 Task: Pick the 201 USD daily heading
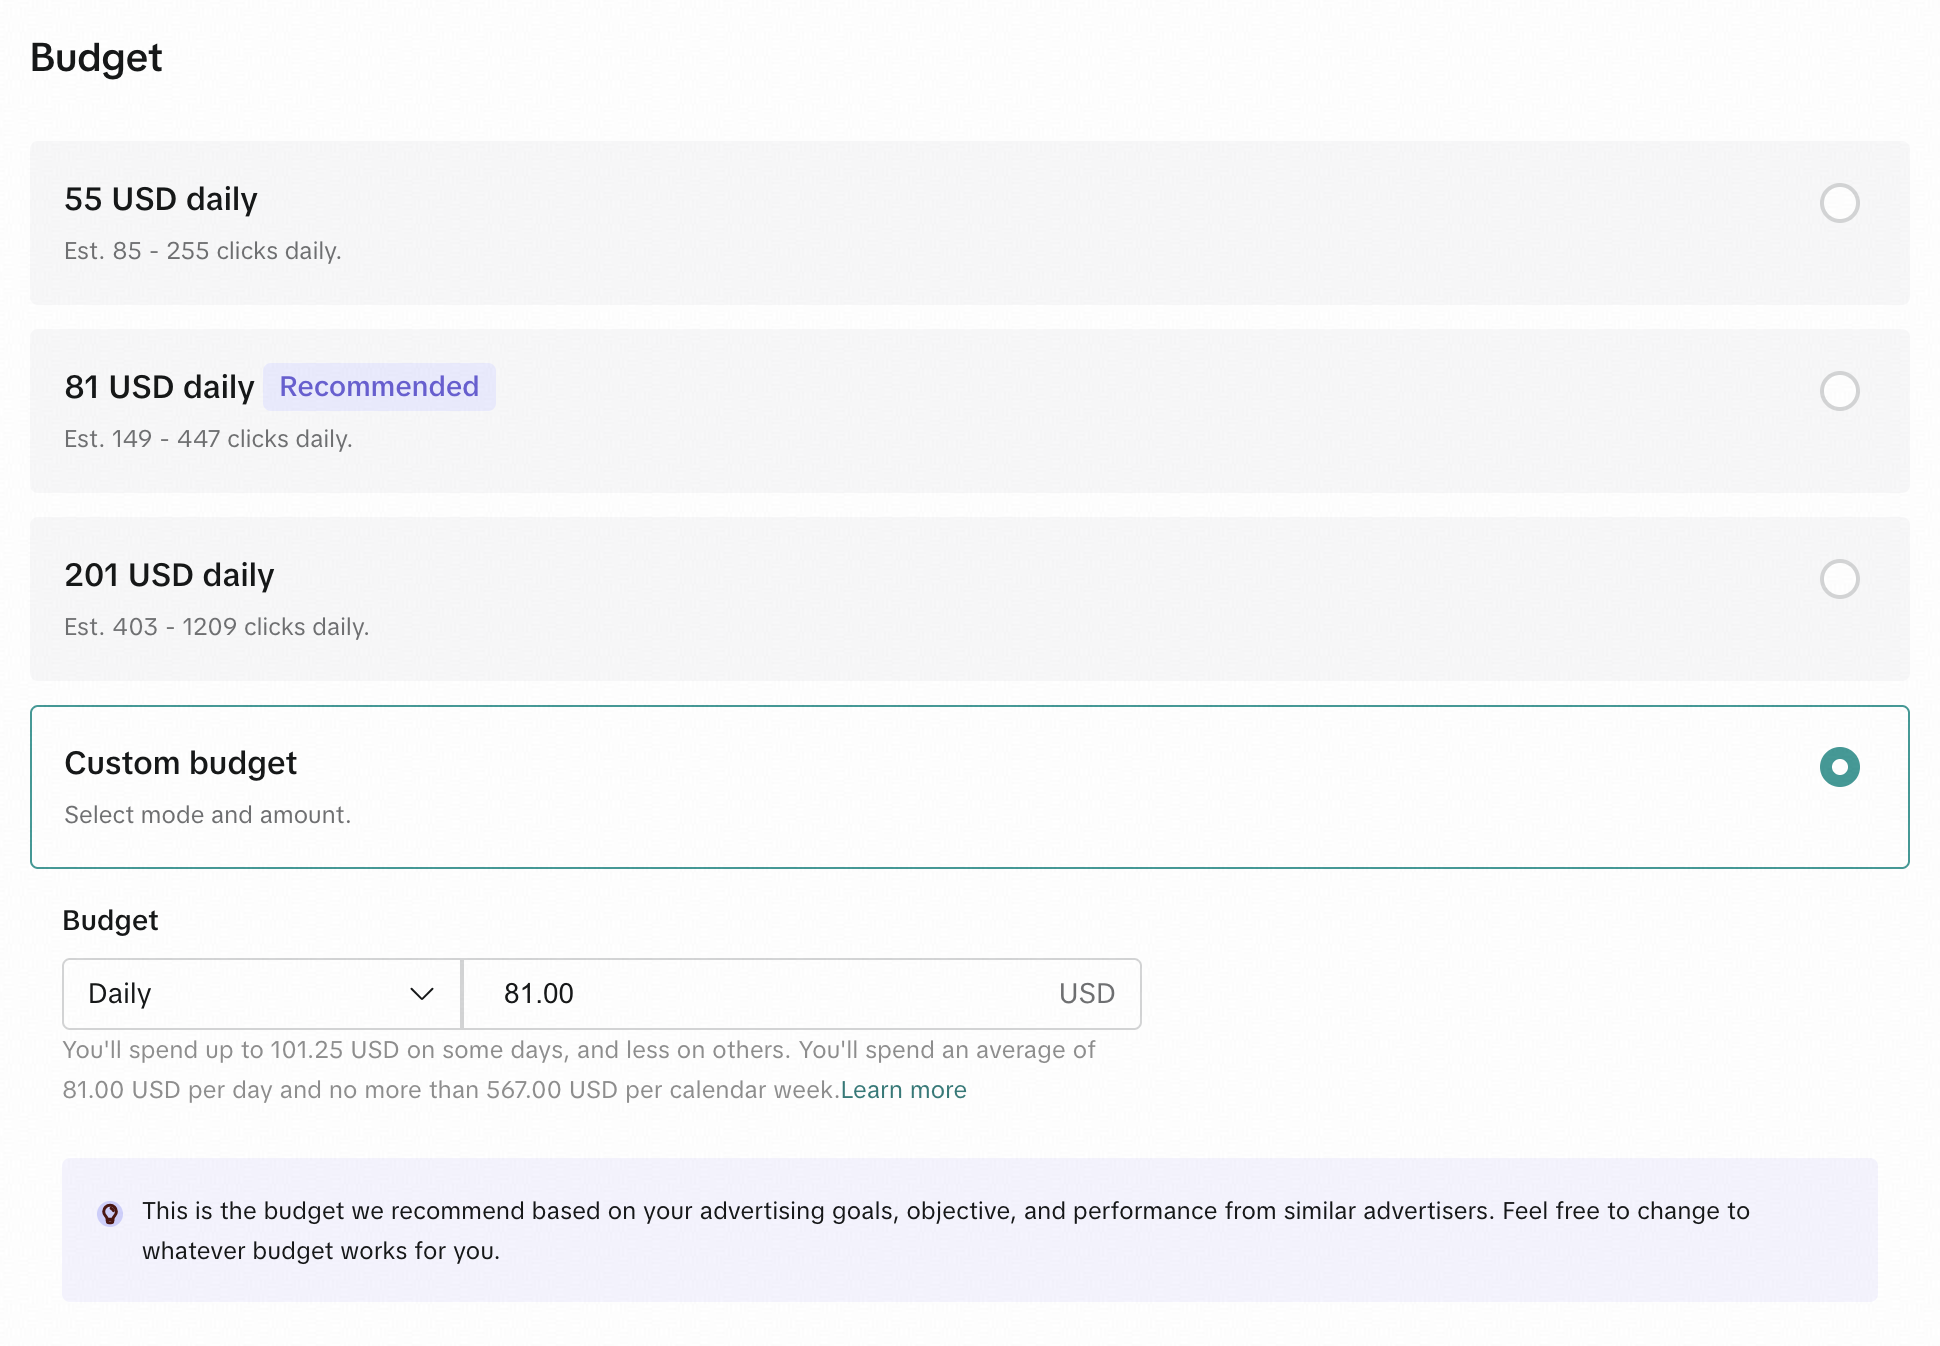point(169,575)
